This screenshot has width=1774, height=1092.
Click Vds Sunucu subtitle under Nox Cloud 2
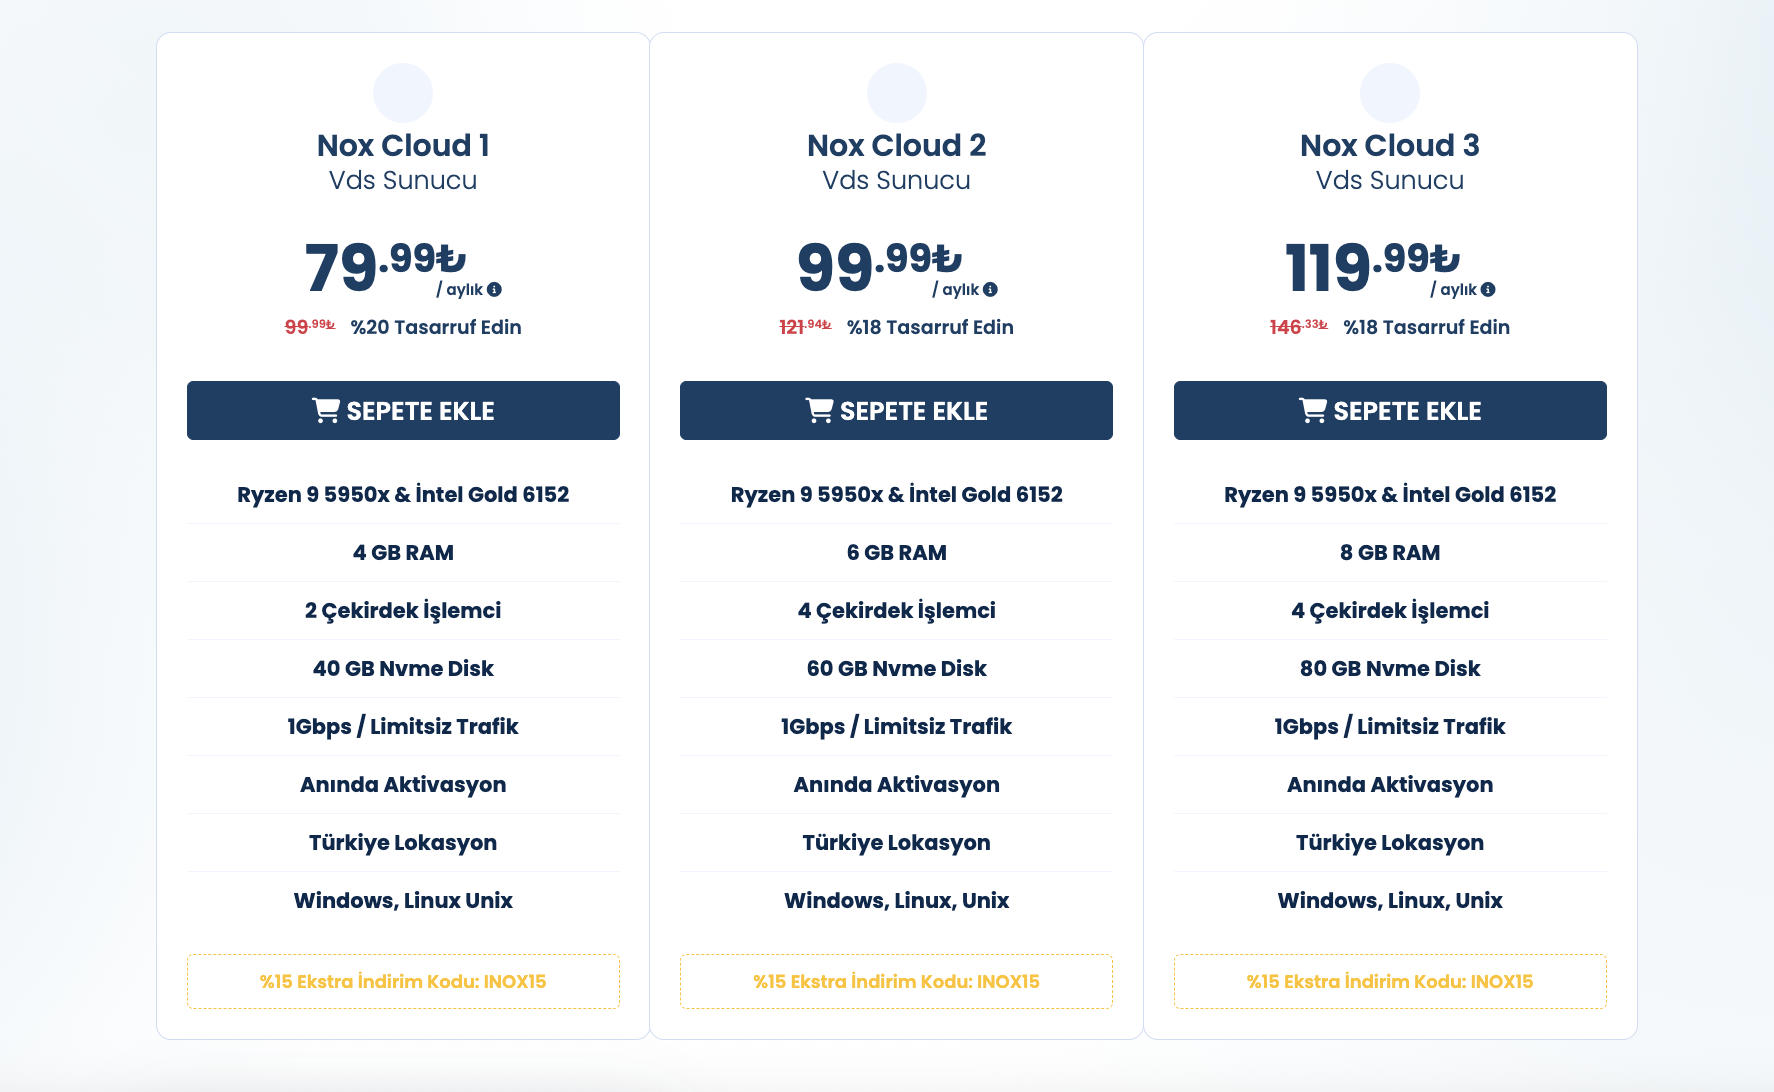897,180
